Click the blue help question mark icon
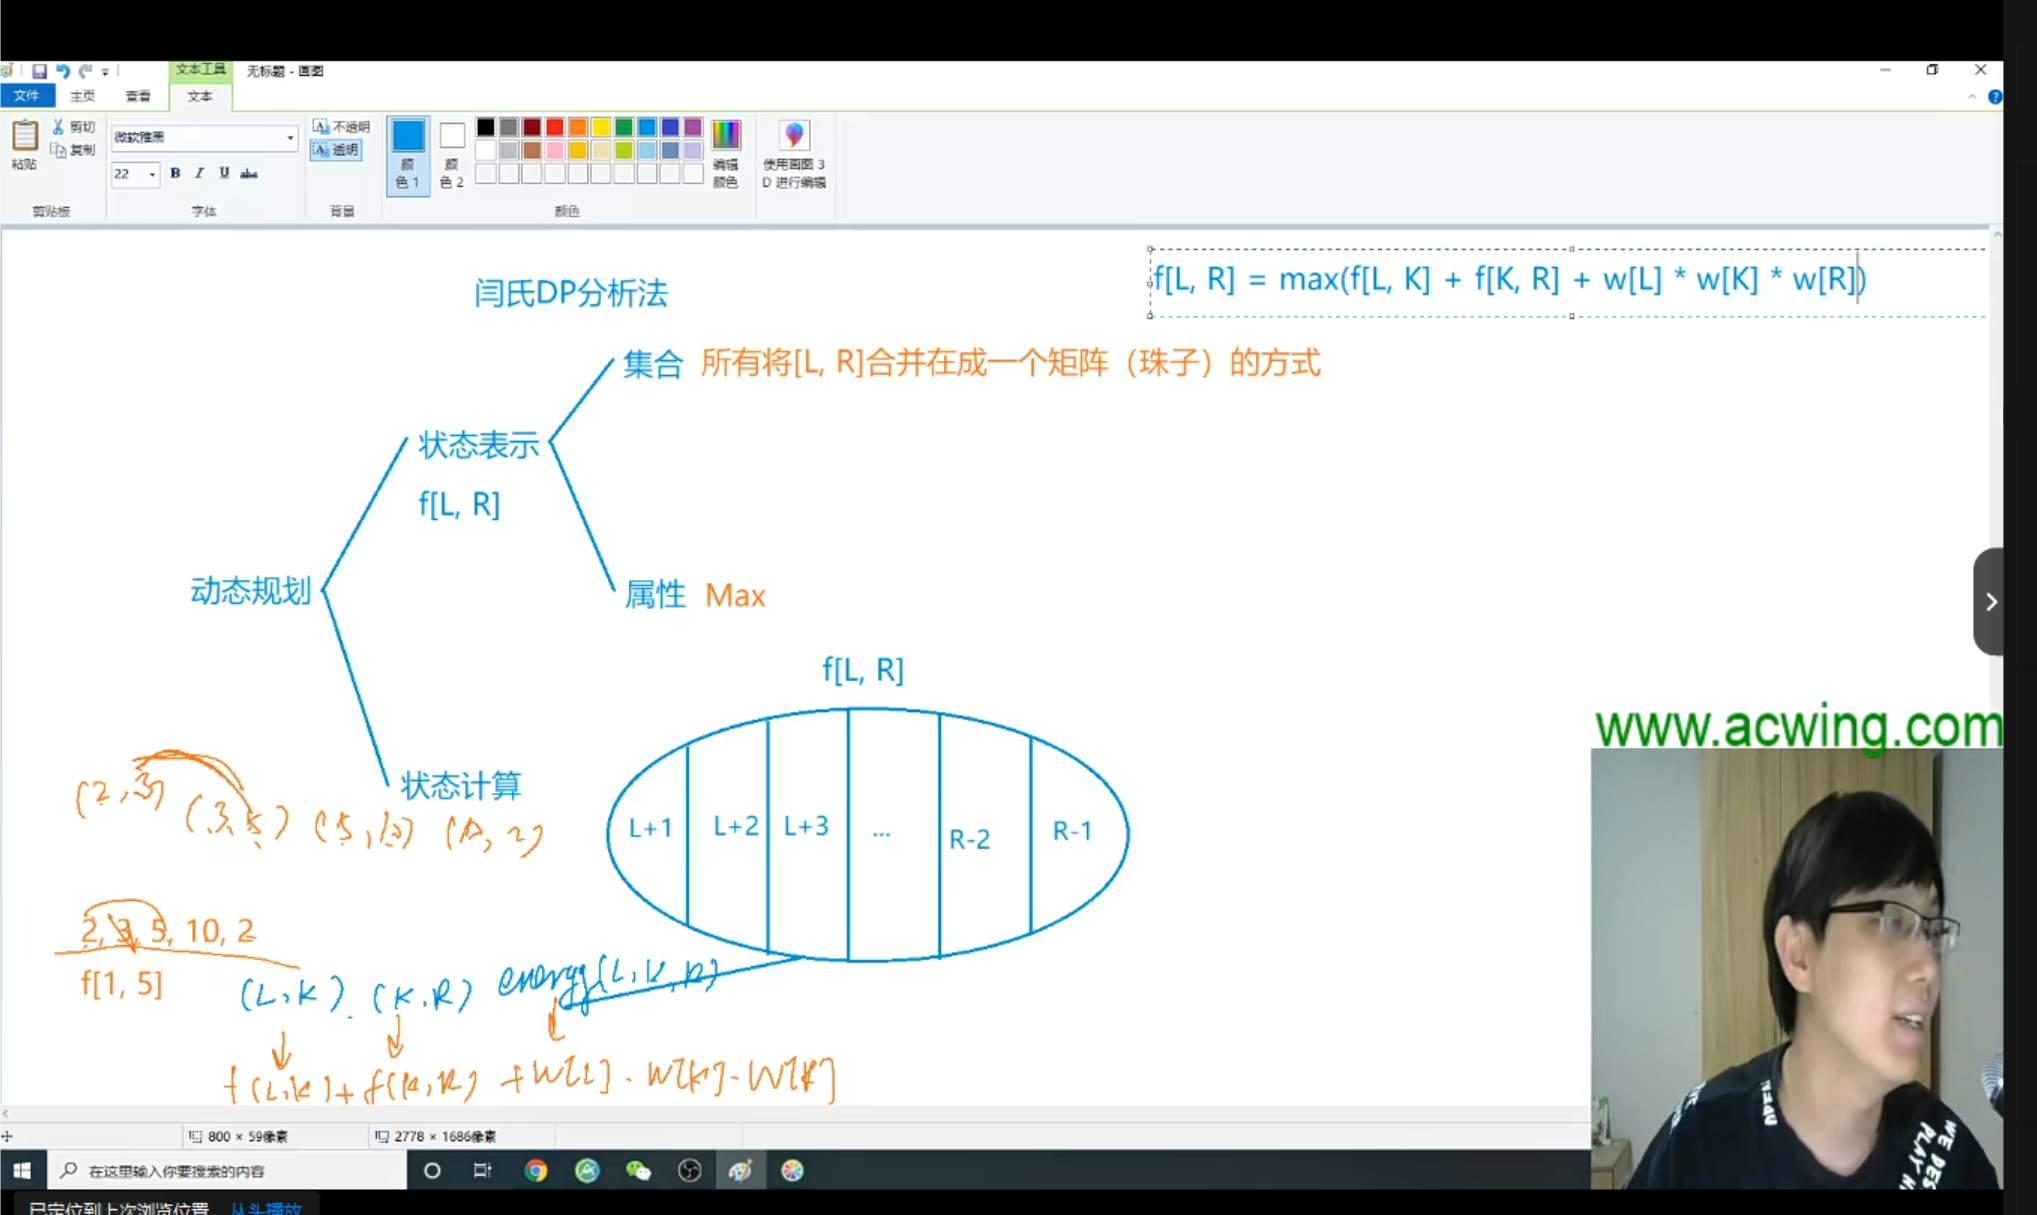 coord(1995,97)
